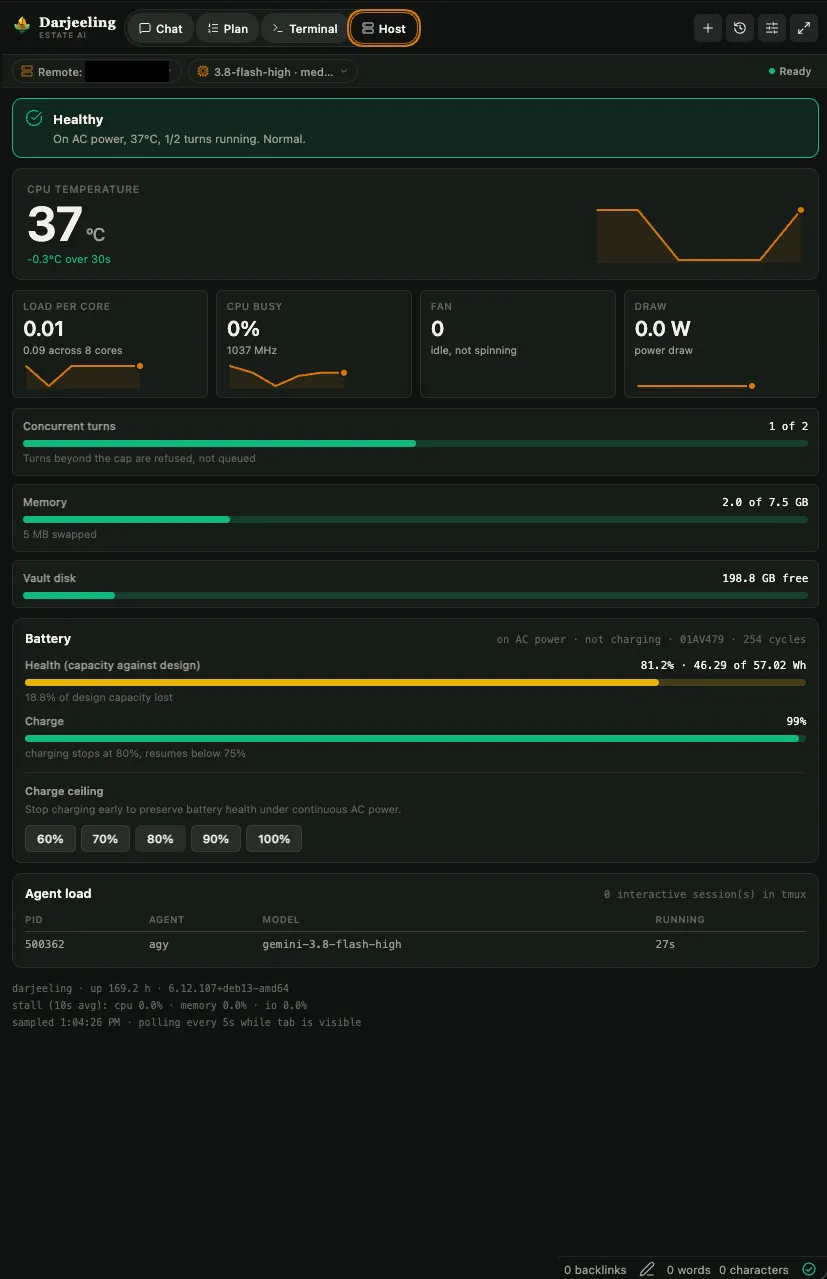
Task: Click the '0 words' status entry
Action: pos(689,1270)
